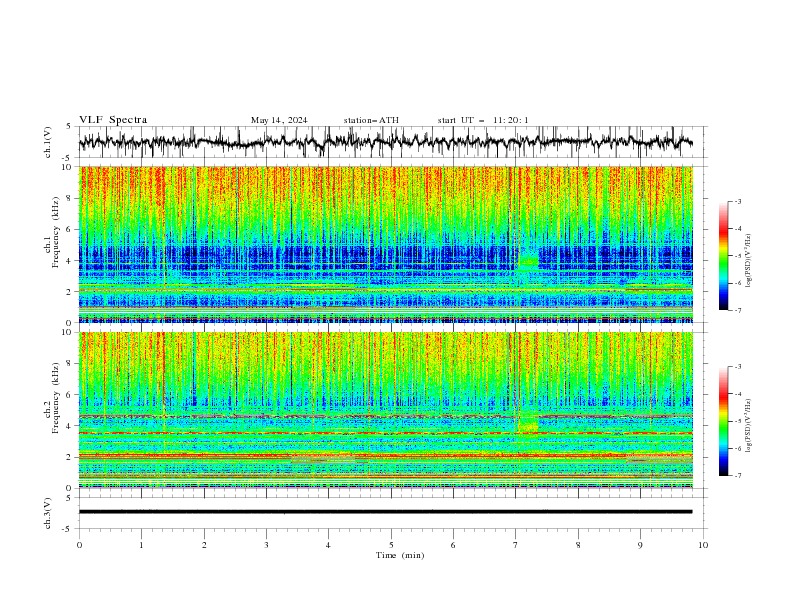Click the ch.1 spectrogram color scale bar
Screen dimensions: 792x612
[723, 256]
